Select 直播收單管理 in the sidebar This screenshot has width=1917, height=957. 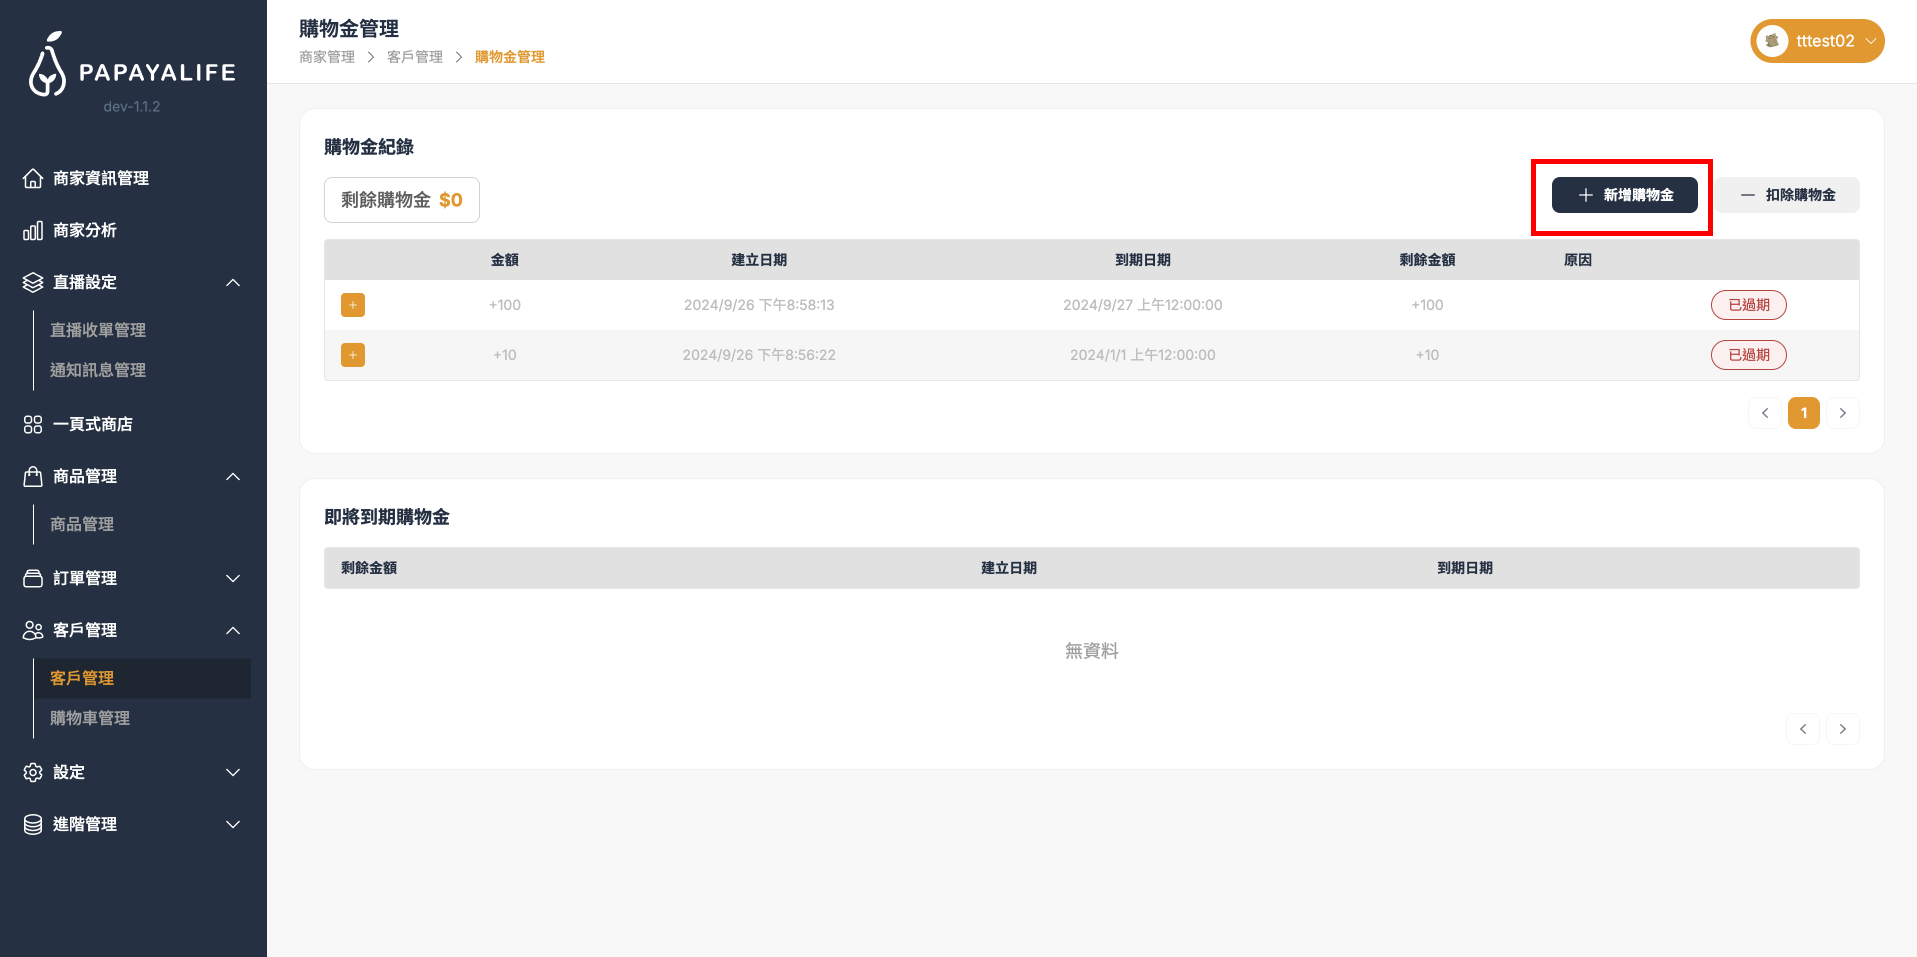coord(98,330)
